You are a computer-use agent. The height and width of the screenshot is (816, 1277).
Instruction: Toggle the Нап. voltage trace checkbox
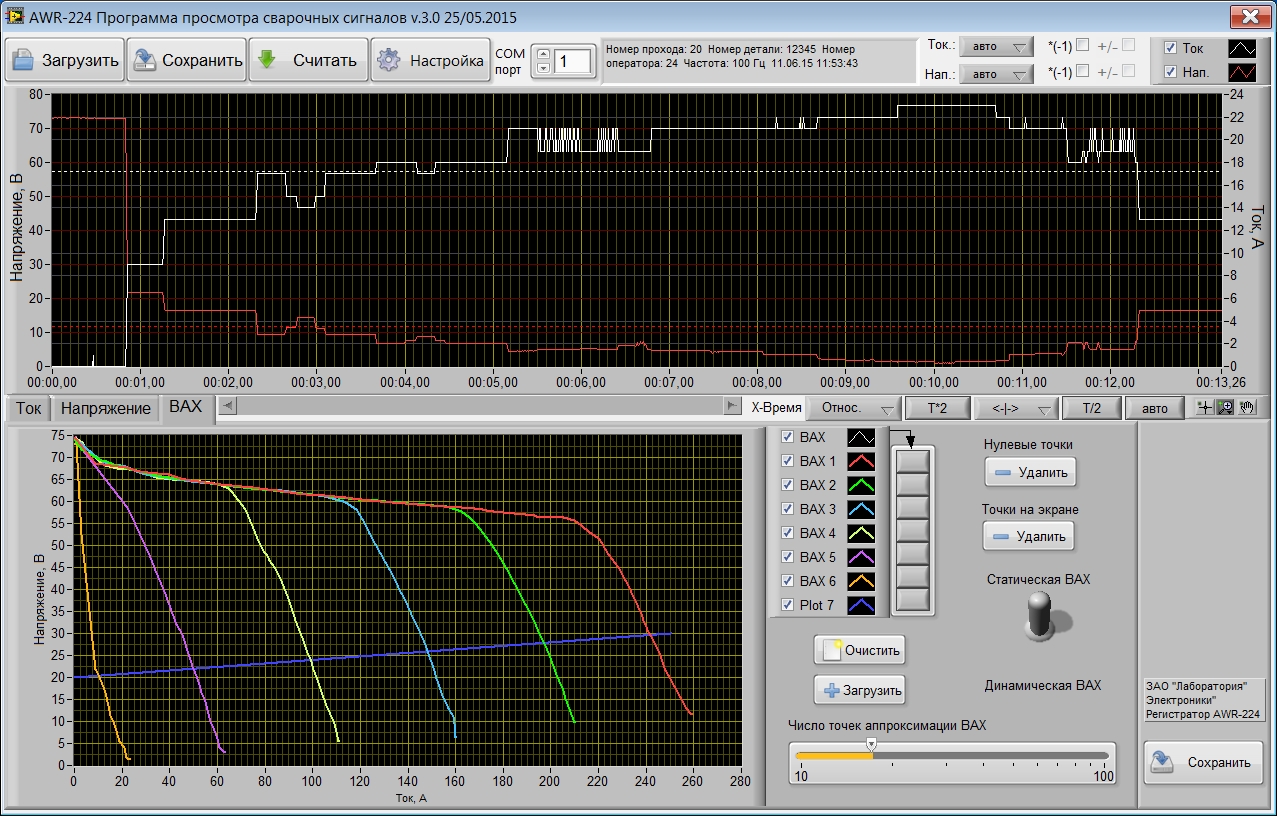[x=1171, y=72]
